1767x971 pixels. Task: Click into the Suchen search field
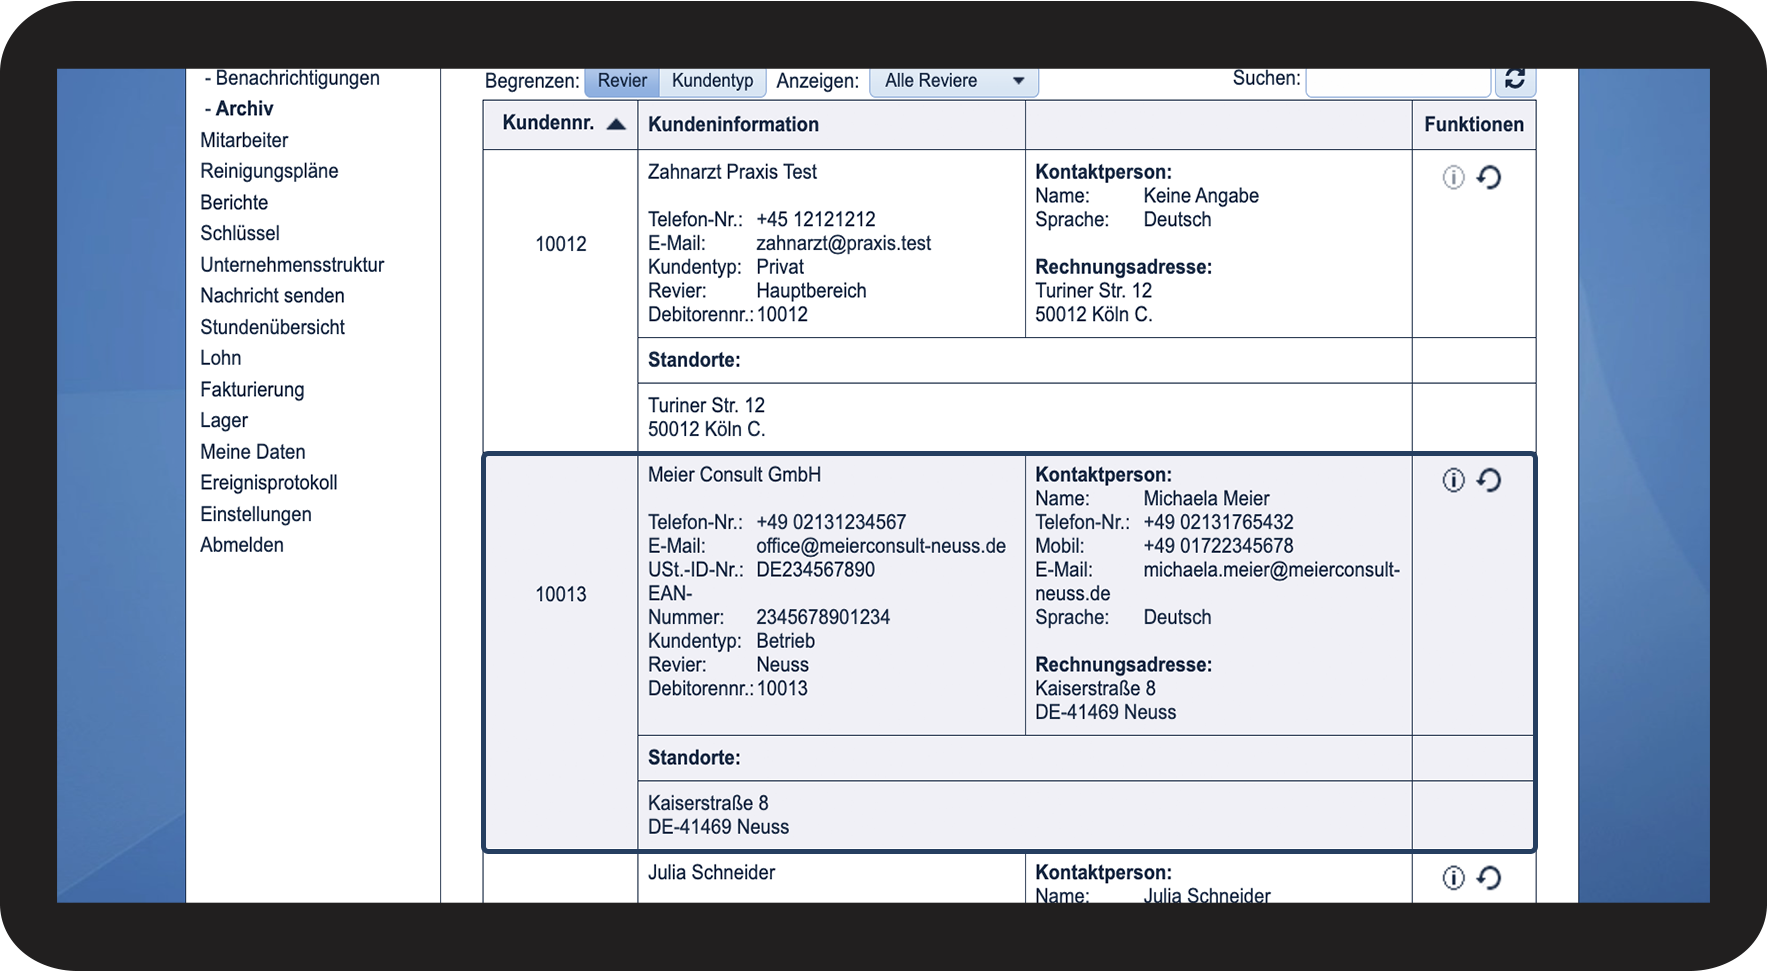(1398, 80)
